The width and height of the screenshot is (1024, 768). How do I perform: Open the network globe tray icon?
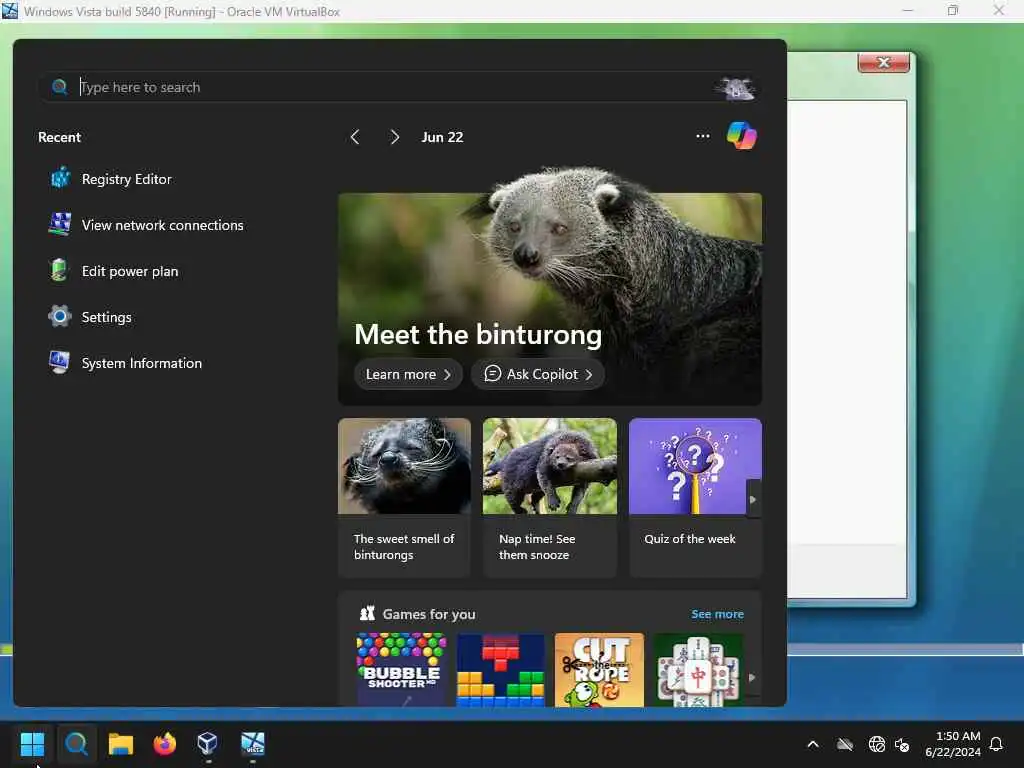876,744
